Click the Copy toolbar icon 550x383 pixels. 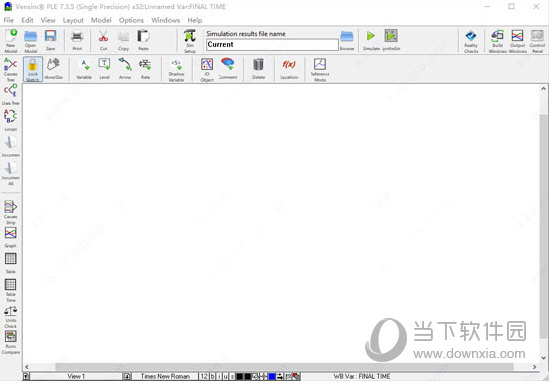tap(123, 40)
